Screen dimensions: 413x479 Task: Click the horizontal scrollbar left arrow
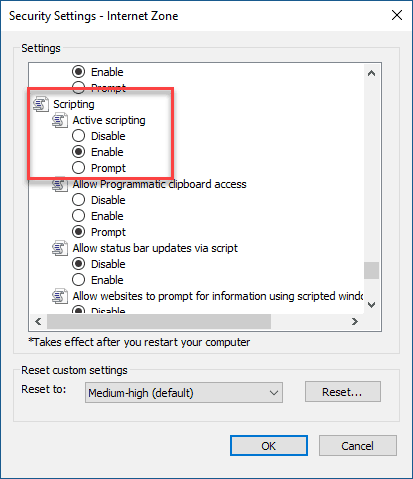point(38,322)
